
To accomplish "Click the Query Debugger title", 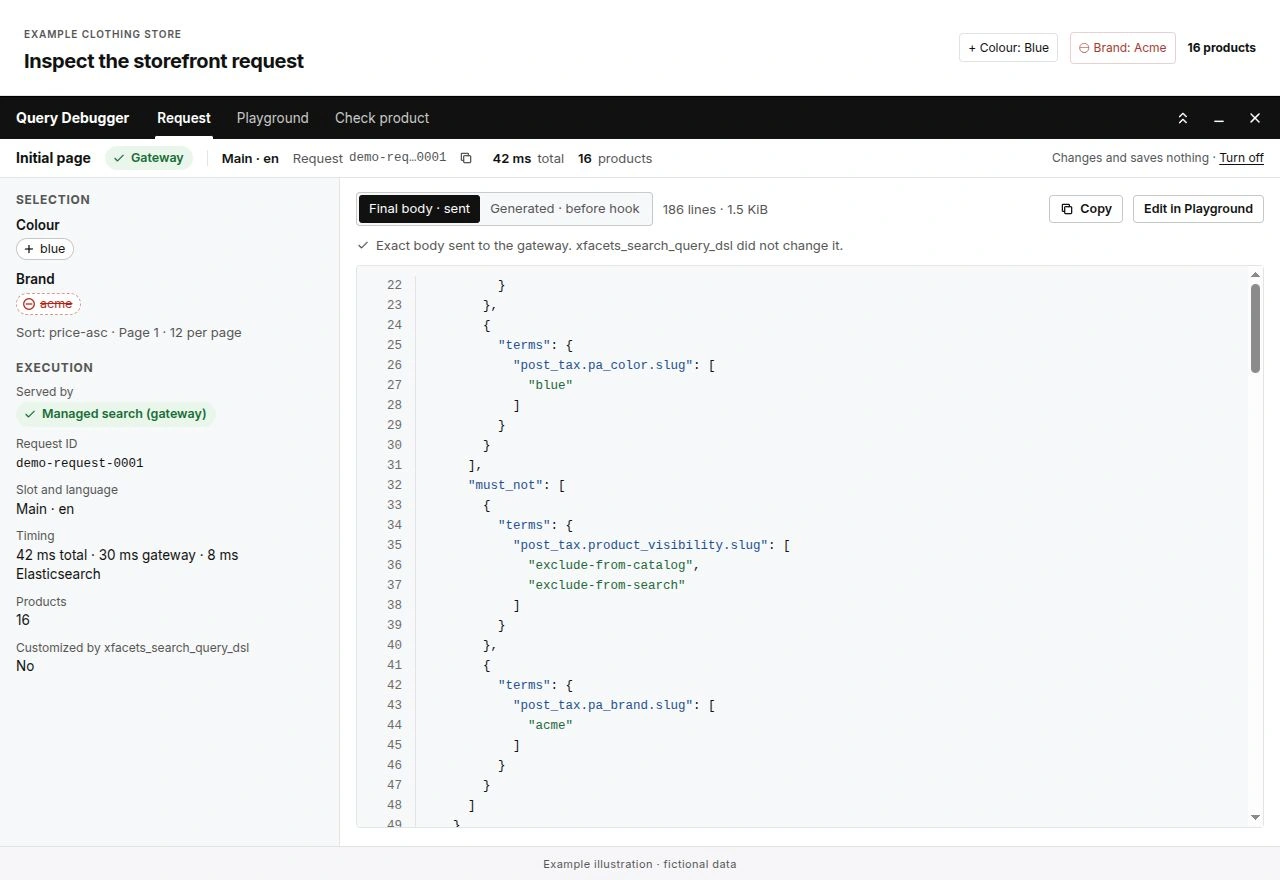I will coord(72,118).
